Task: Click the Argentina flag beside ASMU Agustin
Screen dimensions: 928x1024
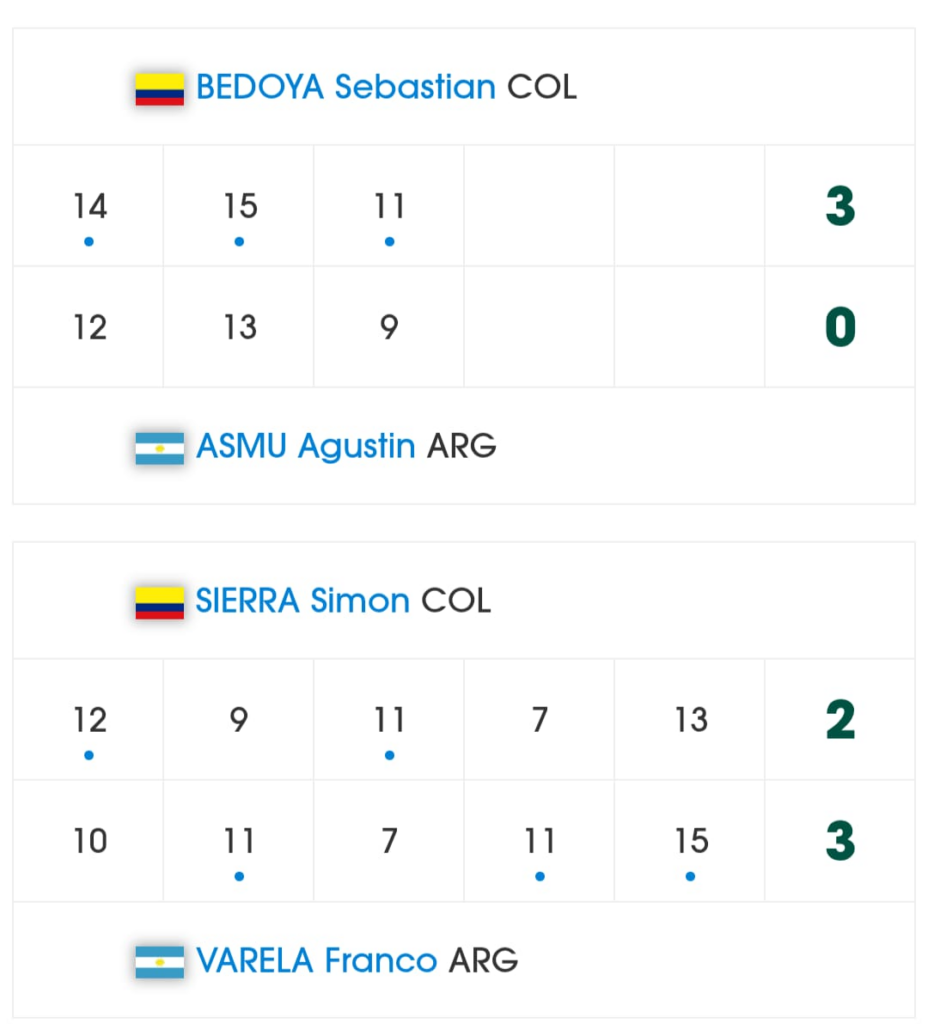Action: [160, 447]
